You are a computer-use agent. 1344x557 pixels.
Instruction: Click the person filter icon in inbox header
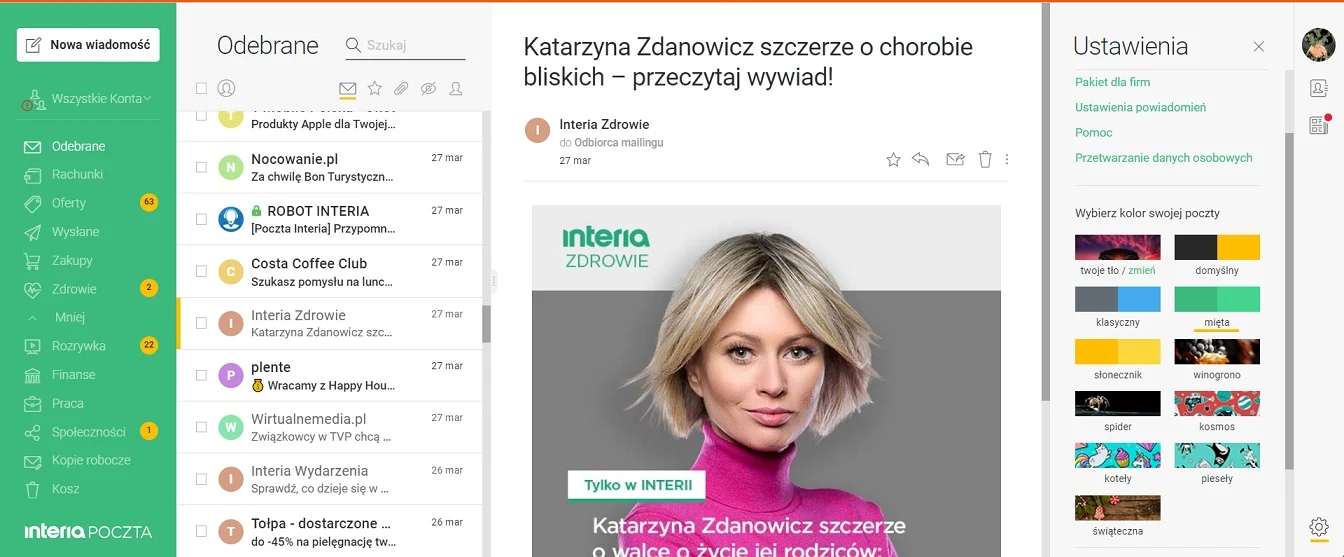(456, 89)
